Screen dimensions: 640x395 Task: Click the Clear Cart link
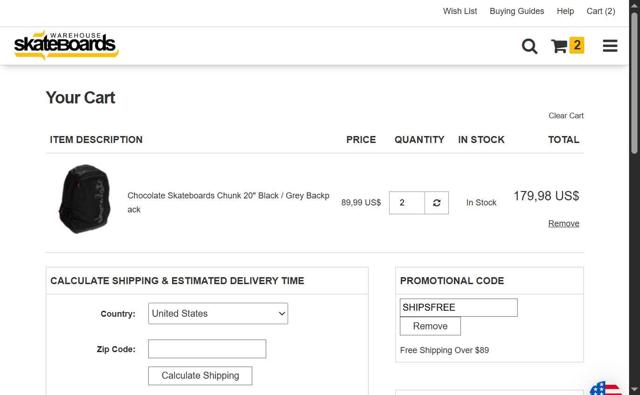(566, 116)
